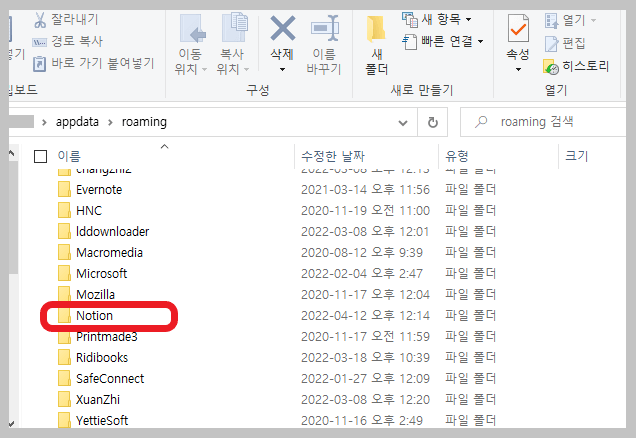
Task: Open the 빠른 연결 dropdown arrow
Action: pos(481,41)
